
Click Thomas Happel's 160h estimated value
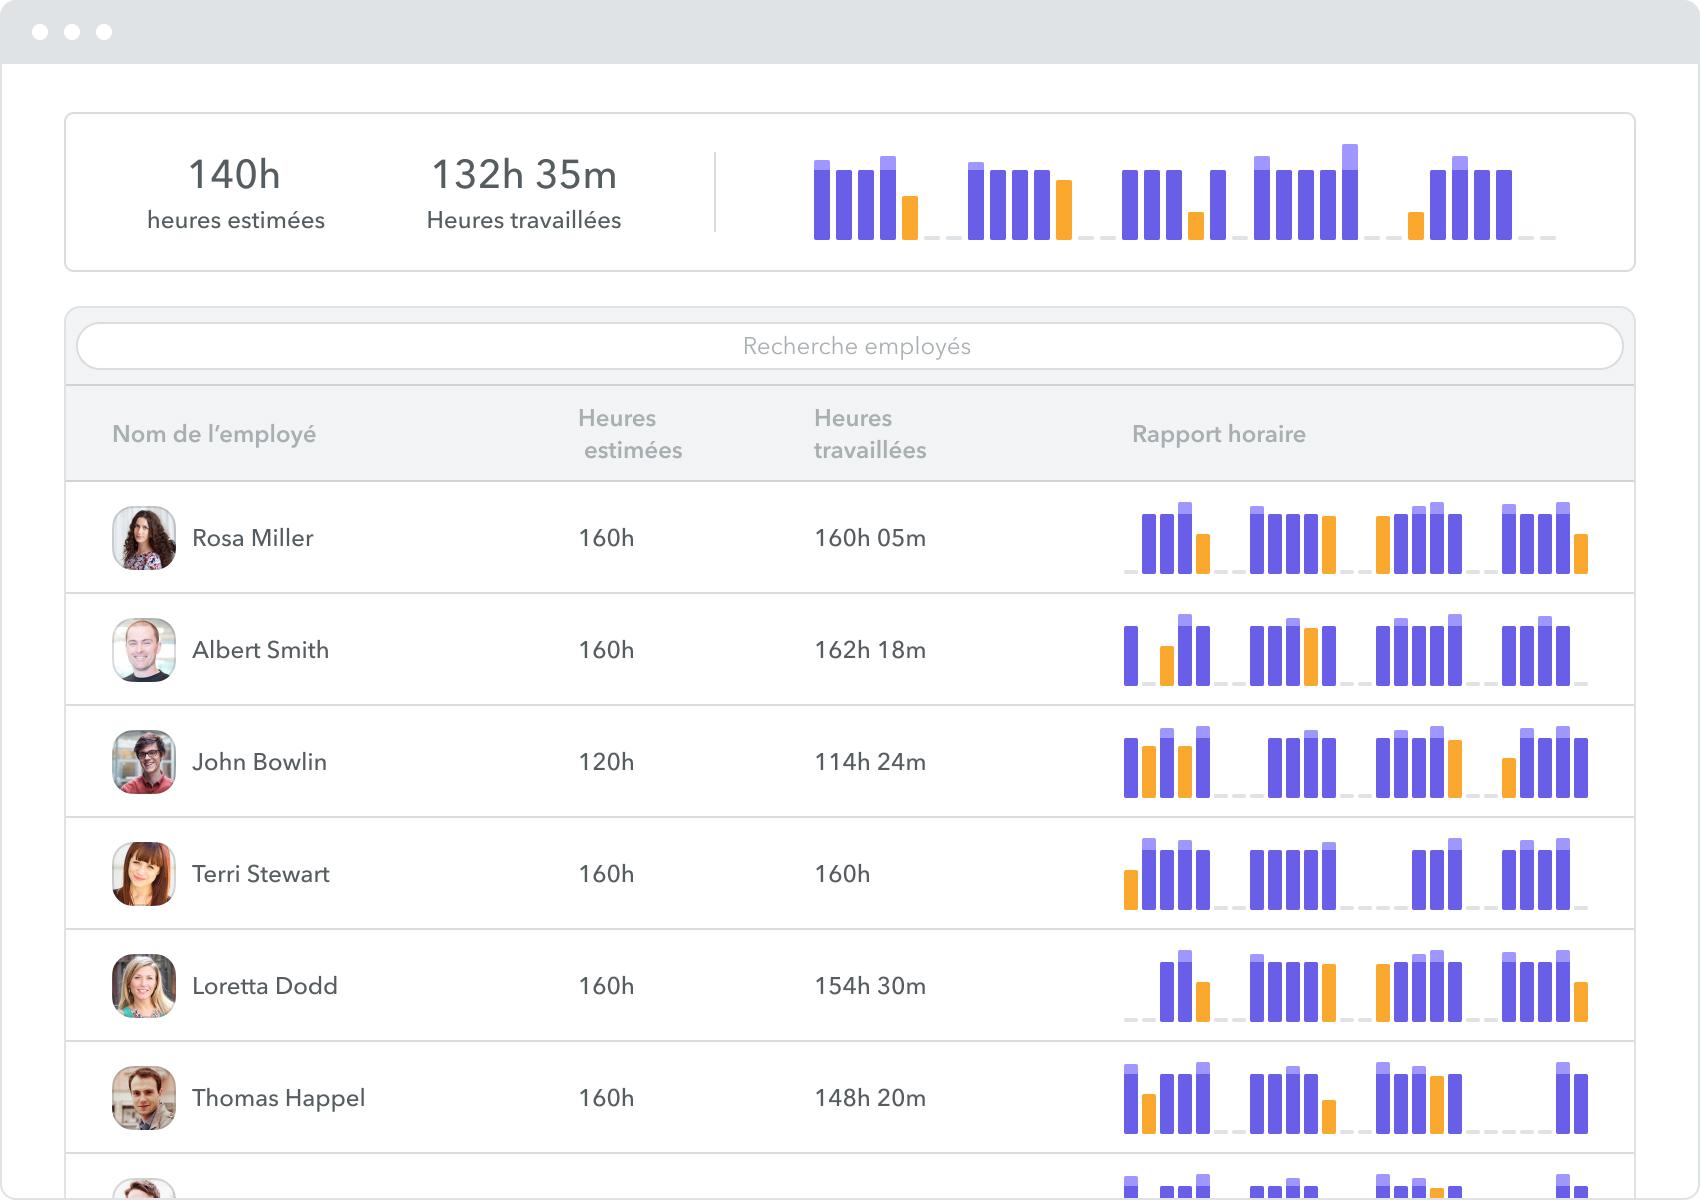(x=606, y=1098)
